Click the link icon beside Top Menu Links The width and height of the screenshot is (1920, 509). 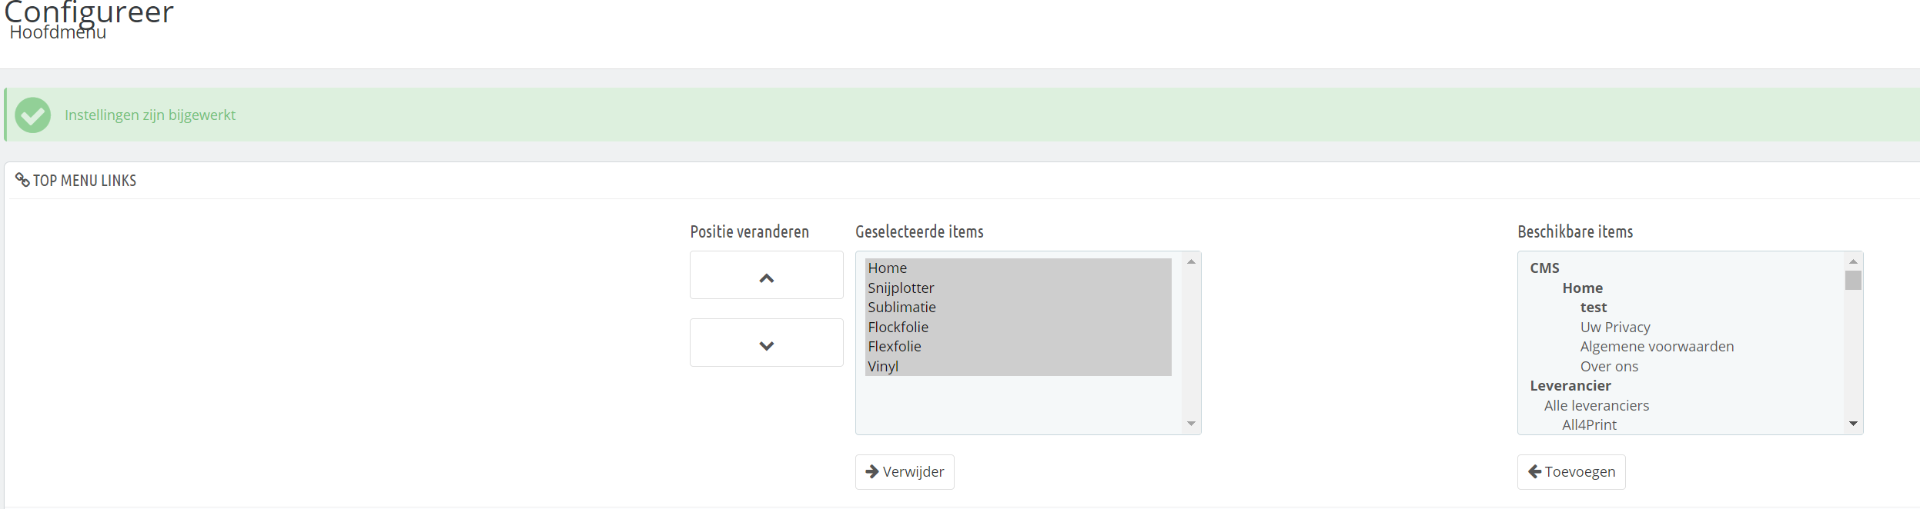(22, 180)
